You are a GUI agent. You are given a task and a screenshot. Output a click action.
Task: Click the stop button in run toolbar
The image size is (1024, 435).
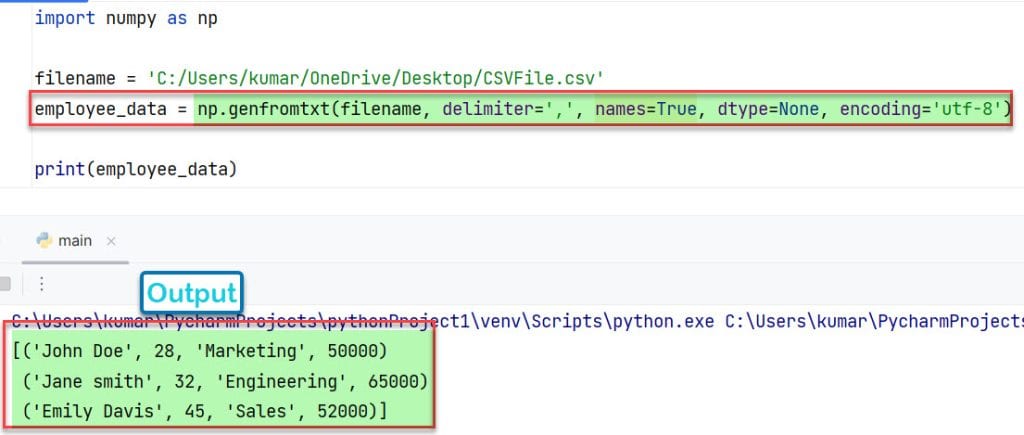pos(5,284)
